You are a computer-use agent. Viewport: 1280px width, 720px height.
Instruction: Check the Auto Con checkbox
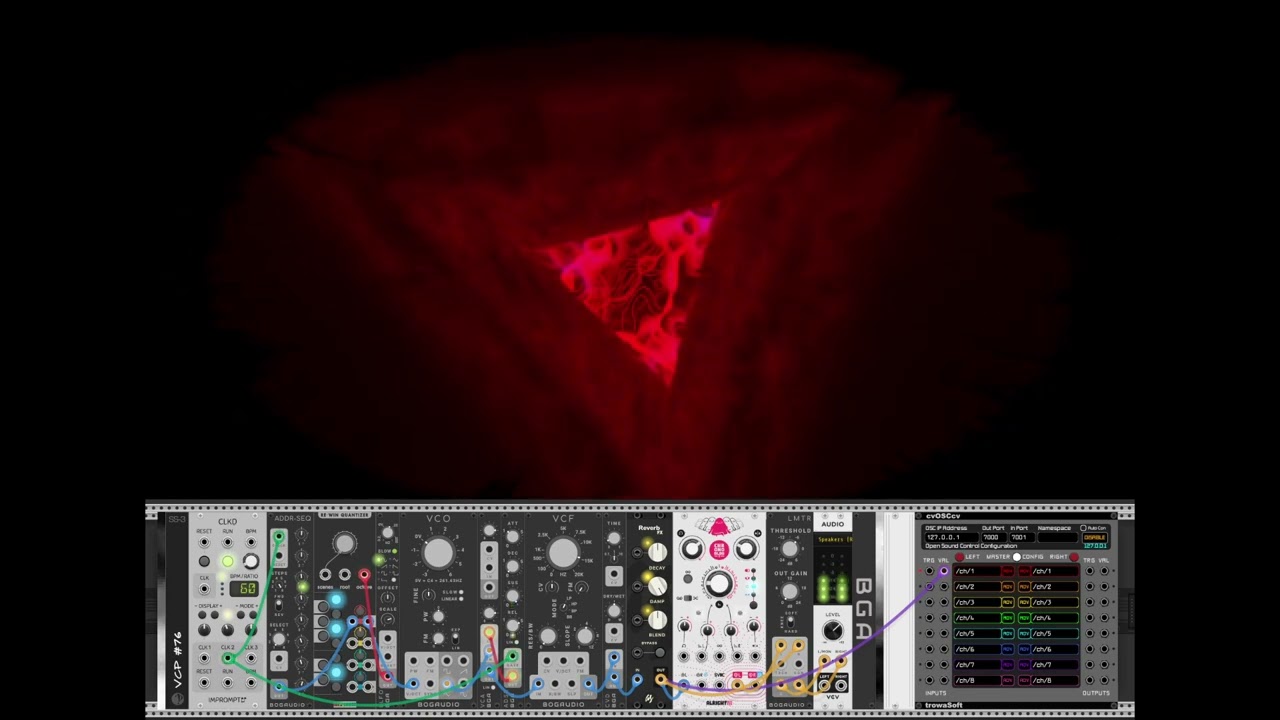point(1083,528)
